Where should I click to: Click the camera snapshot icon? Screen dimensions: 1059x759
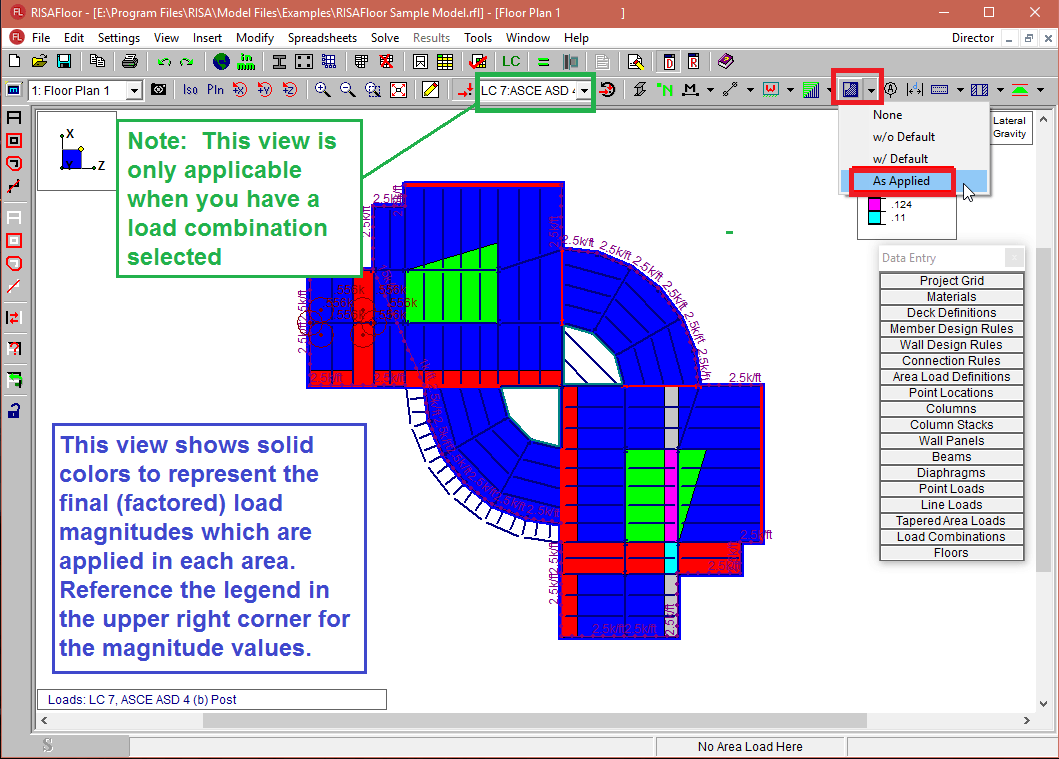(159, 90)
